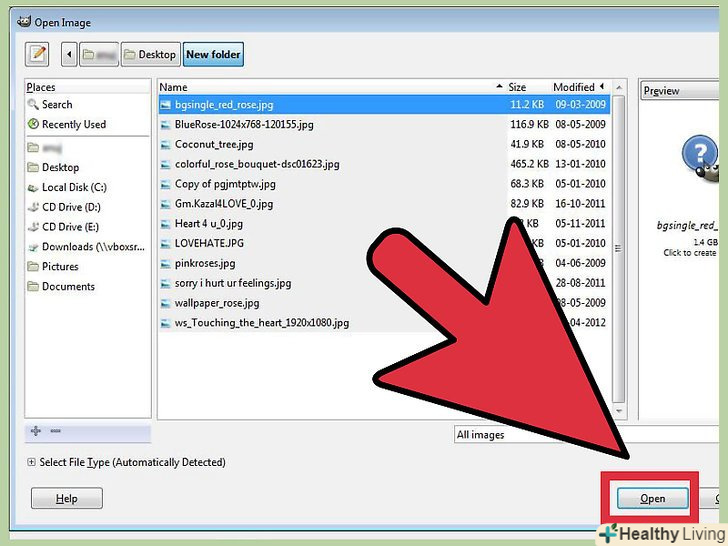The width and height of the screenshot is (728, 546).
Task: Select wallpaper_rose.jpg file
Action: (384, 303)
